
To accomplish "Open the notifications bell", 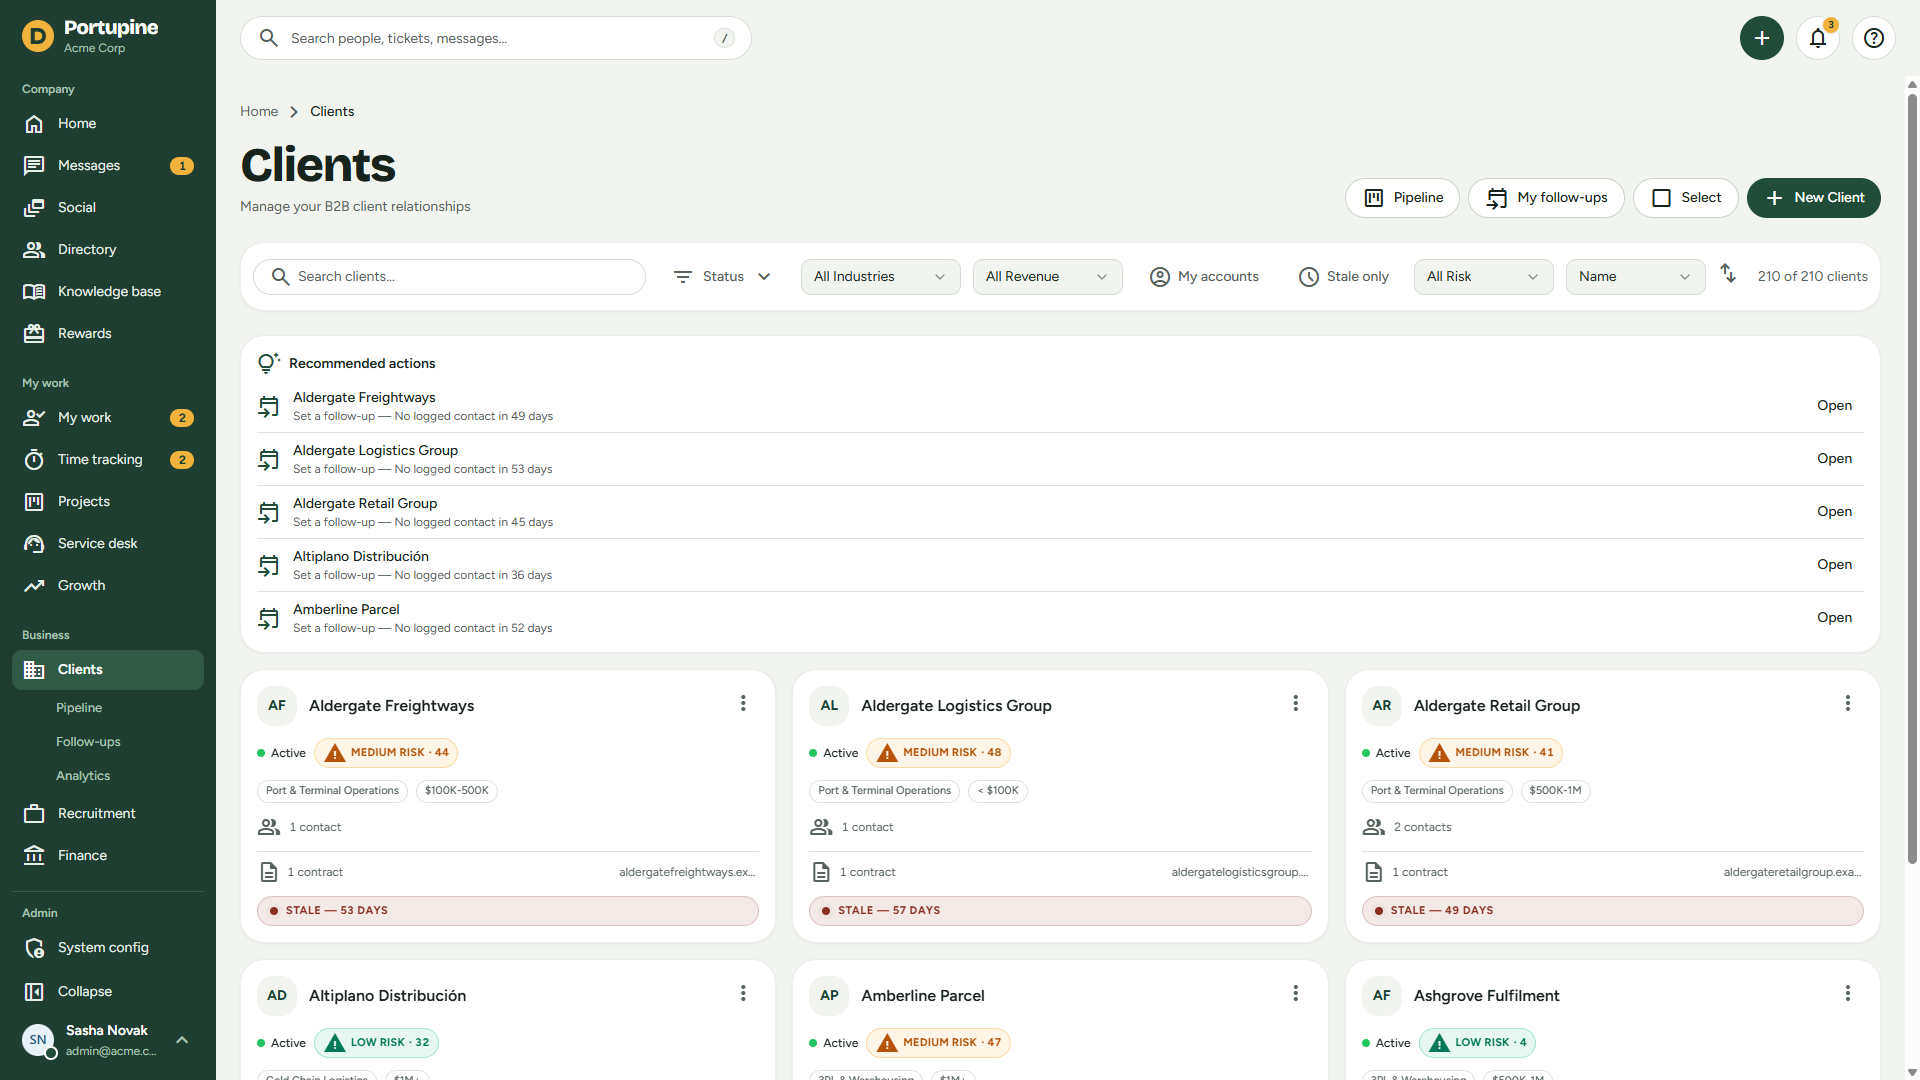I will tap(1818, 38).
